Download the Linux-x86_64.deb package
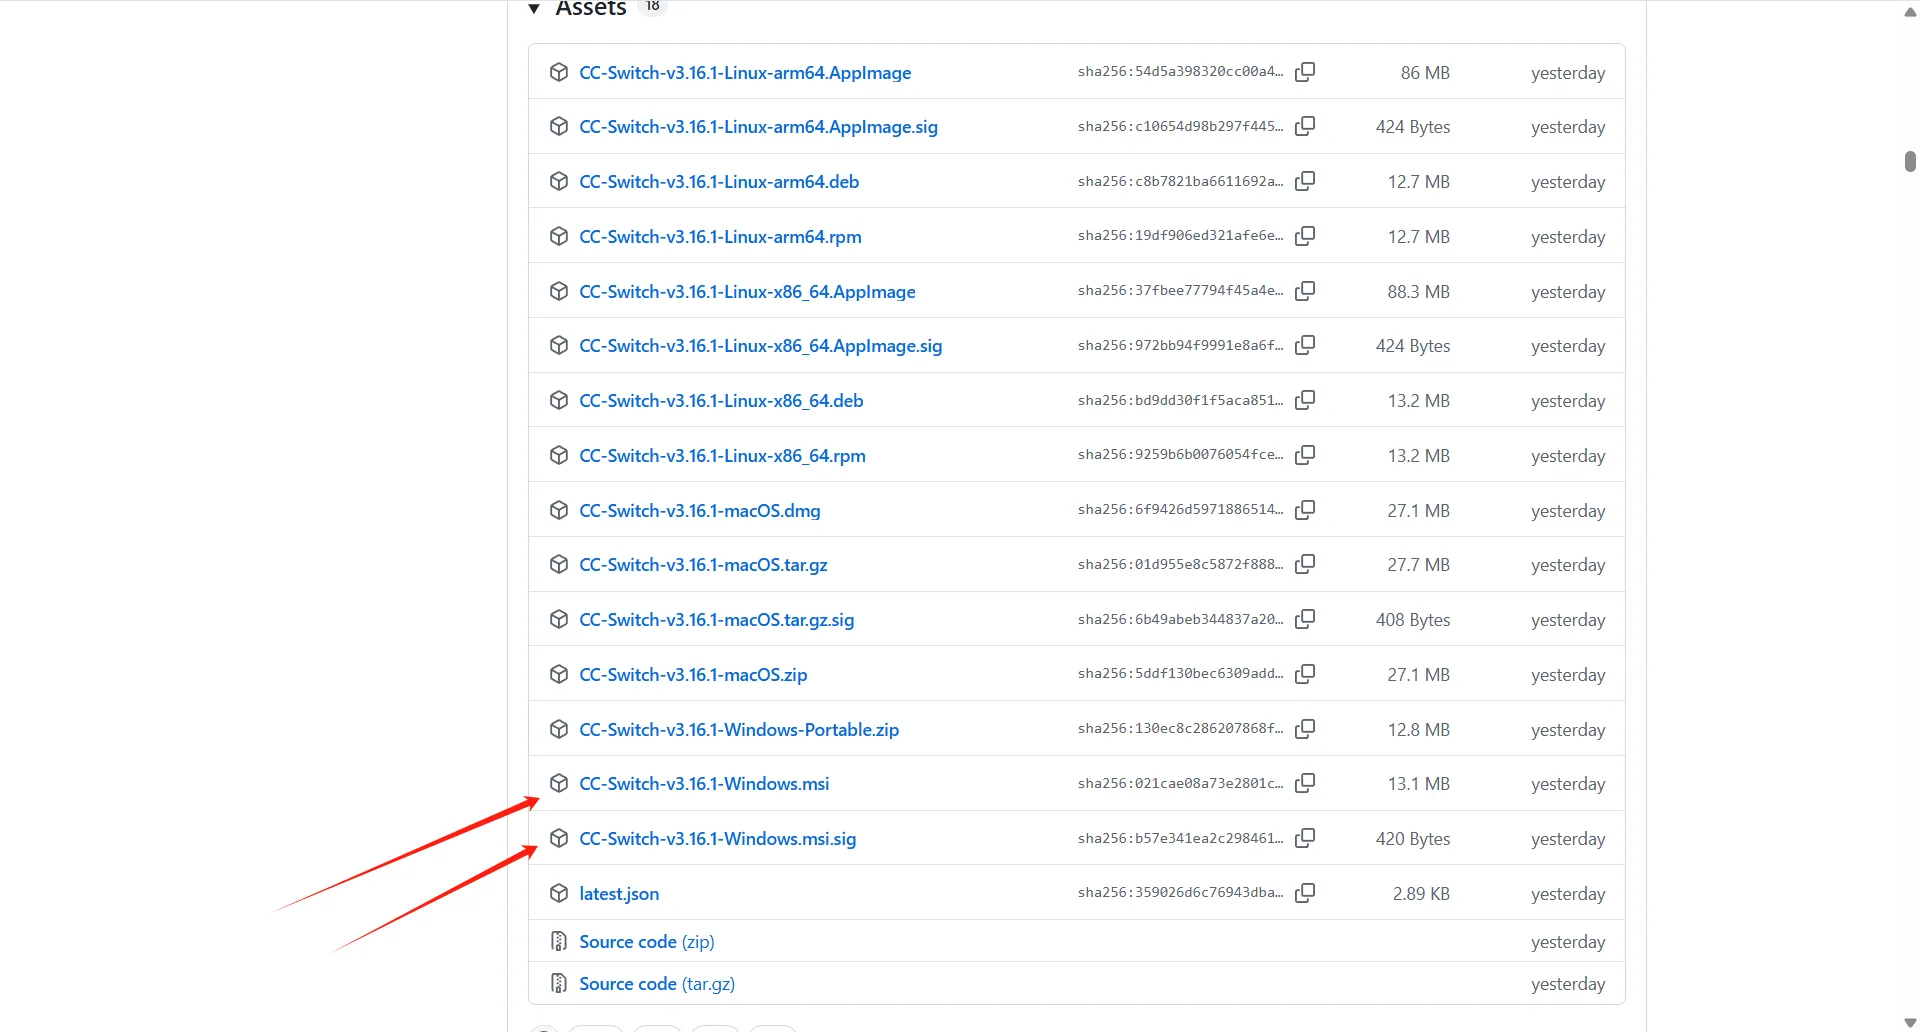The width and height of the screenshot is (1920, 1032). [x=721, y=401]
